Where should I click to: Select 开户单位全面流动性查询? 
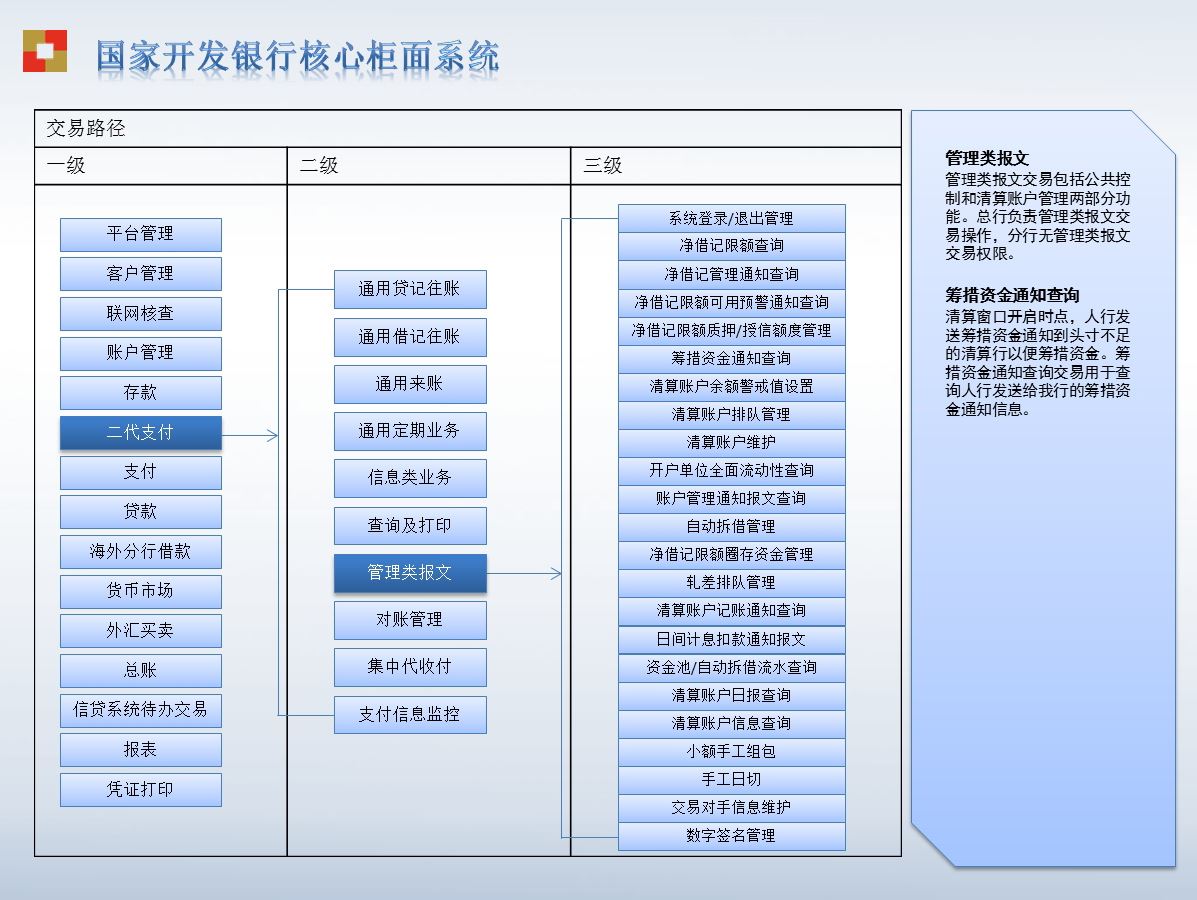tap(731, 471)
